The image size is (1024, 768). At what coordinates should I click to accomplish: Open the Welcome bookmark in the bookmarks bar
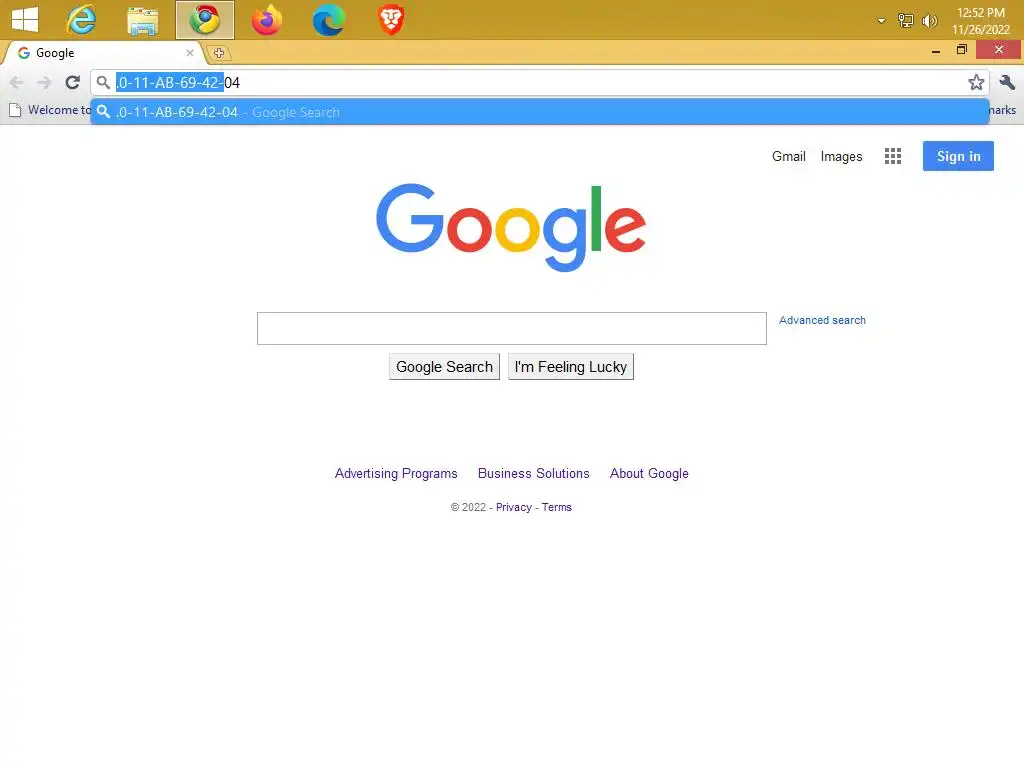click(50, 110)
